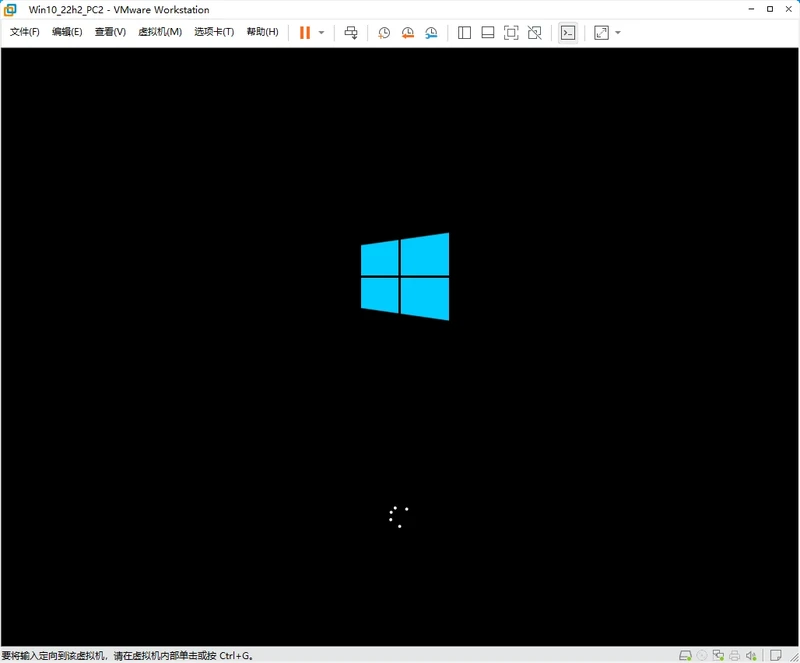Enter full screen mode

(511, 33)
